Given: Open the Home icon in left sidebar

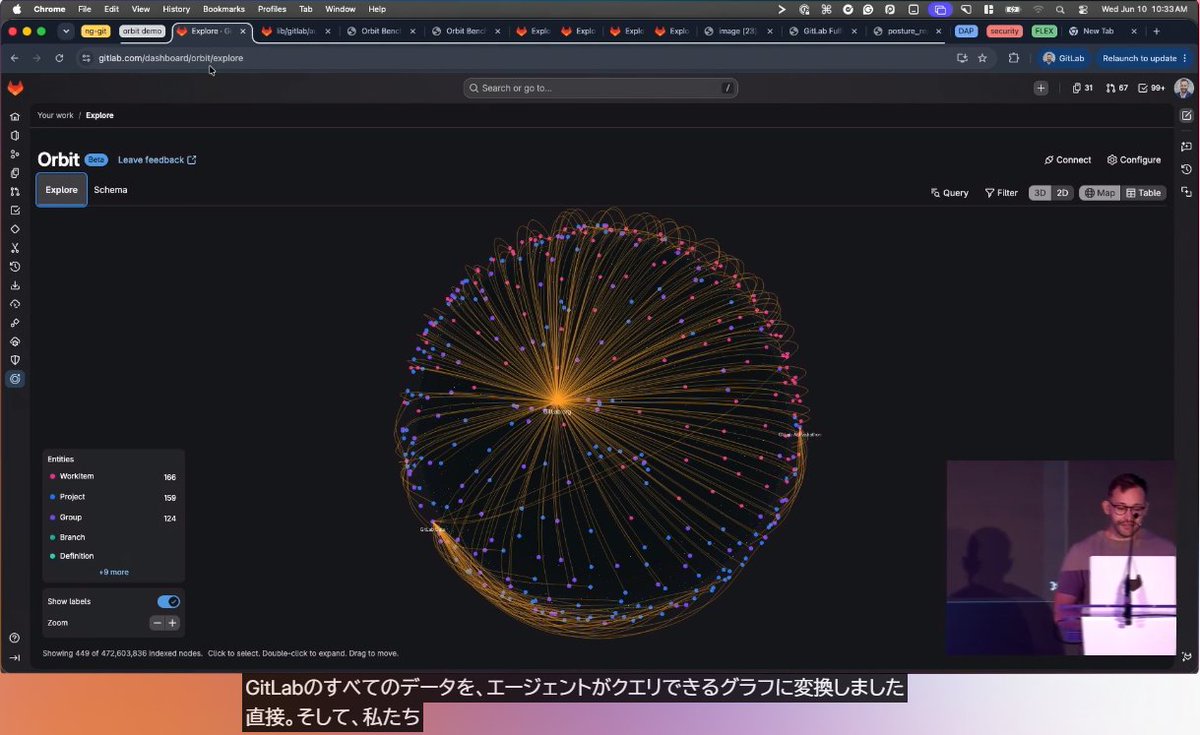Looking at the screenshot, I should point(15,116).
